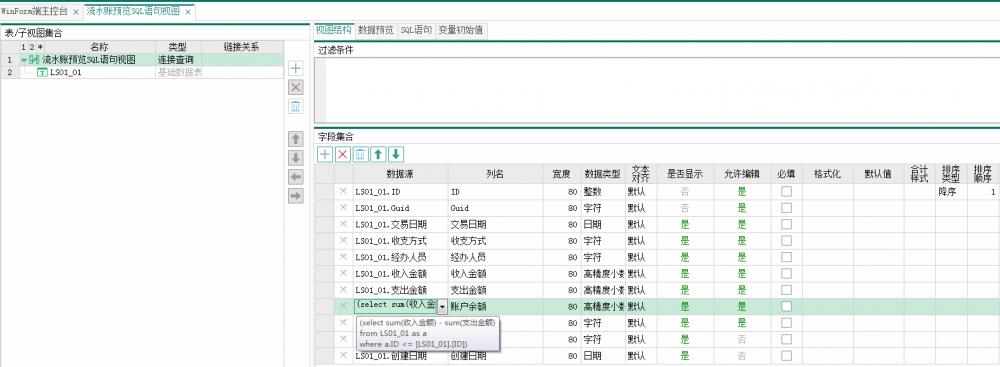Viewport: 1000px width, 367px height.
Task: Switch to the 数据预览 tab
Action: [376, 30]
